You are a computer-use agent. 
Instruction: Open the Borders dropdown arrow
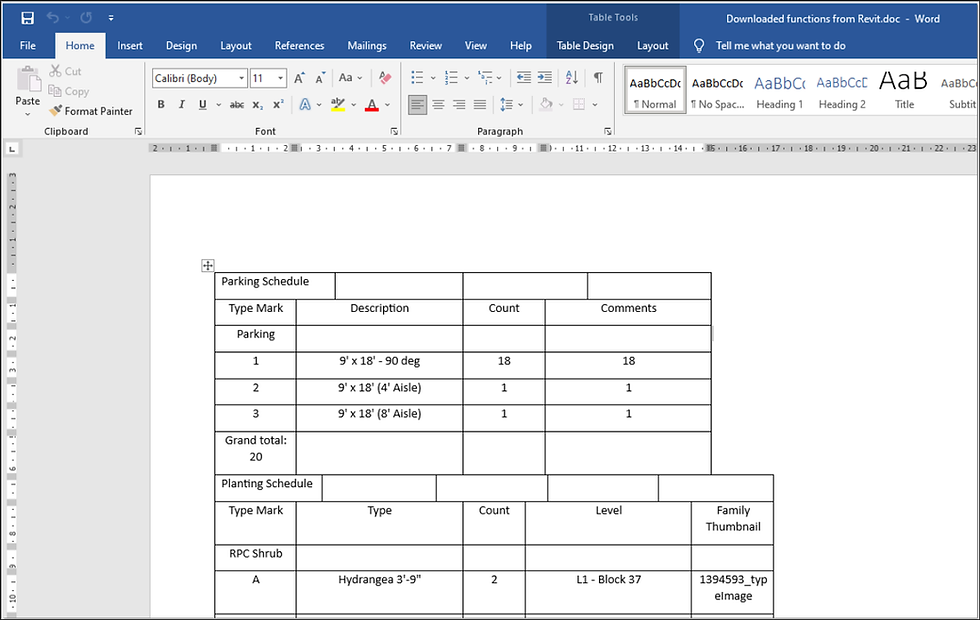[595, 105]
